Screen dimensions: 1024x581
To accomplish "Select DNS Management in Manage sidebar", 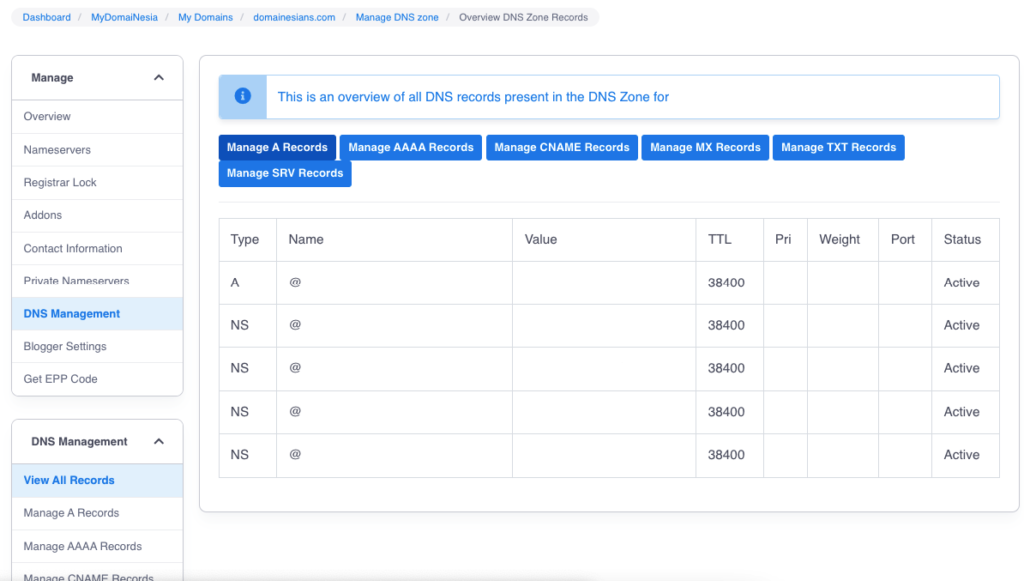I will 97,313.
